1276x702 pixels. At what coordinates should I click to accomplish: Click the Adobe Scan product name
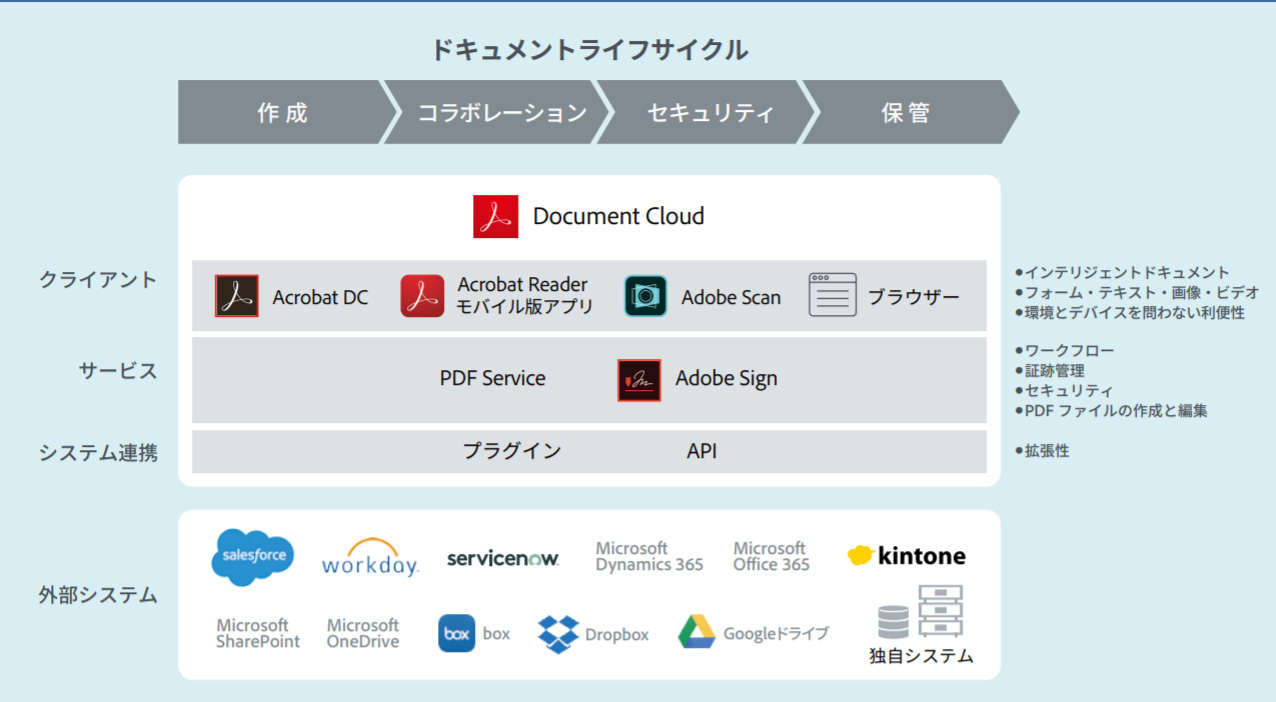click(x=731, y=297)
